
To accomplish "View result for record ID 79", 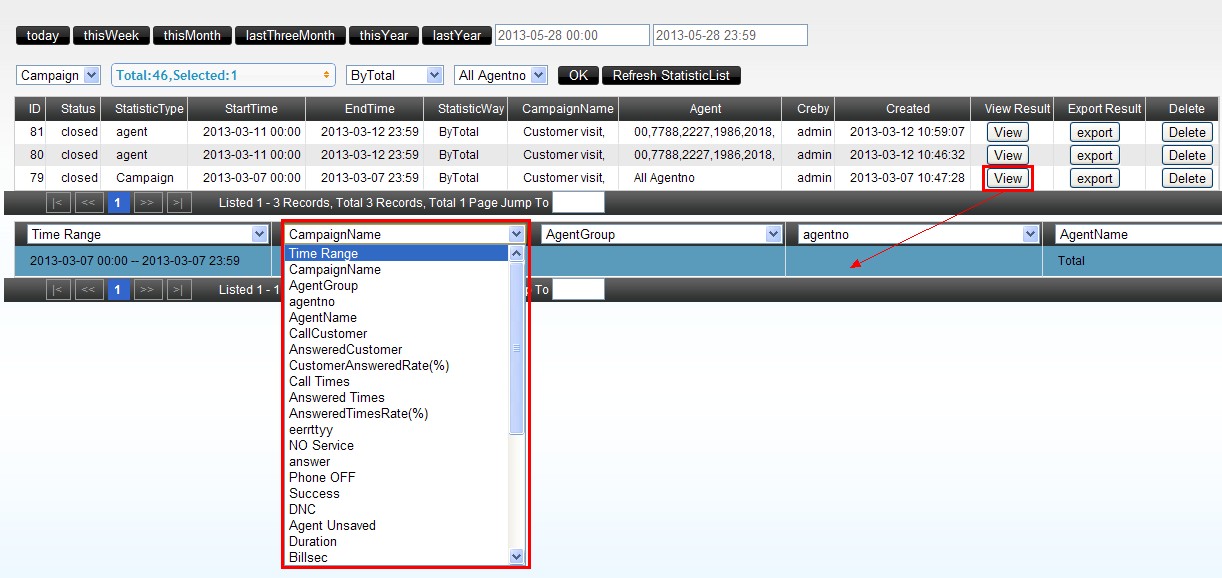I will click(x=1007, y=178).
